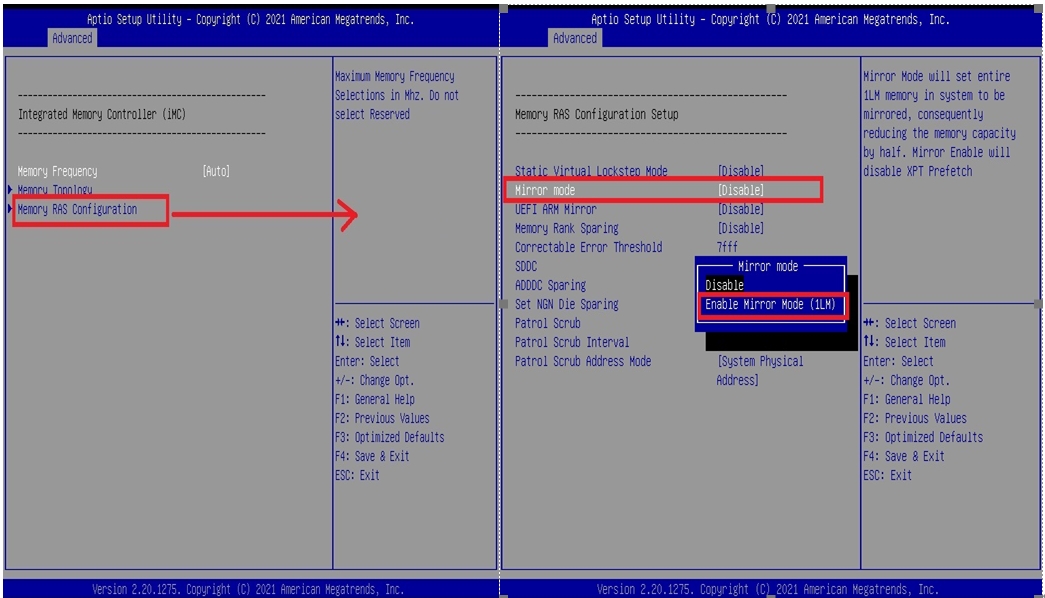
Task: Toggle UEFI ARM Mirror setting value
Action: coord(740,209)
